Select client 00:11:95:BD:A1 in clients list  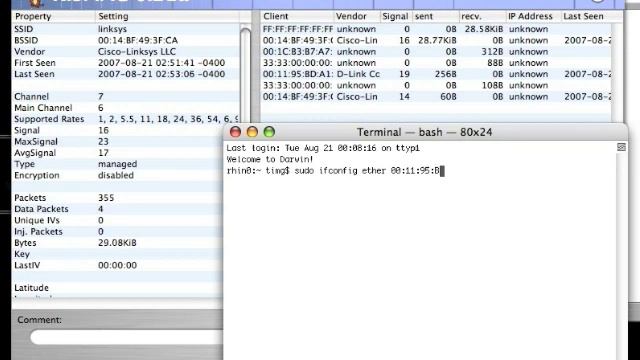(298, 74)
